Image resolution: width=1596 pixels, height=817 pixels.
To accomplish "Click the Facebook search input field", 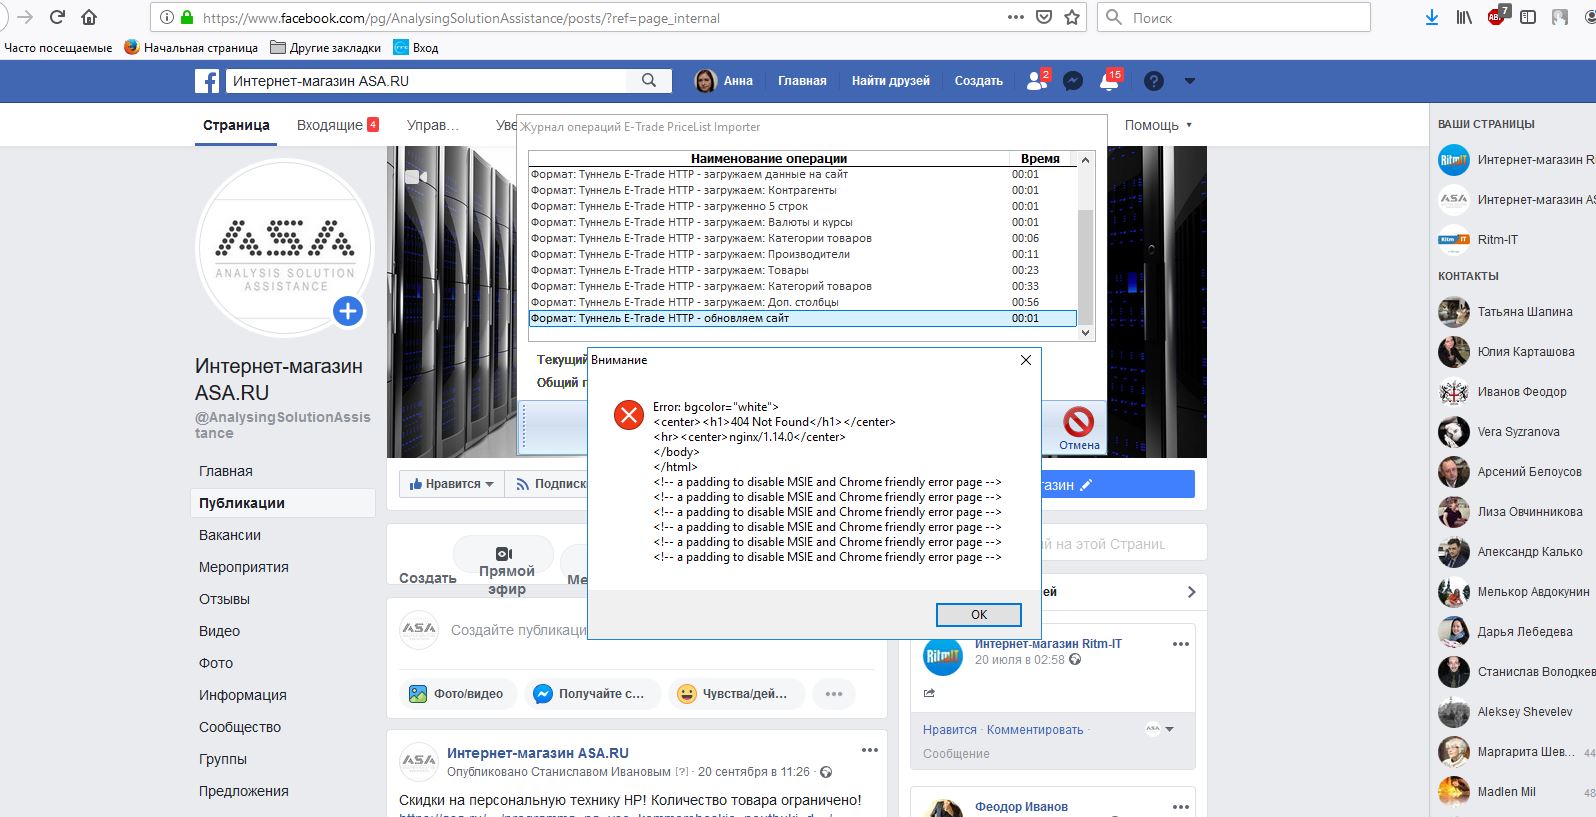I will pos(427,81).
